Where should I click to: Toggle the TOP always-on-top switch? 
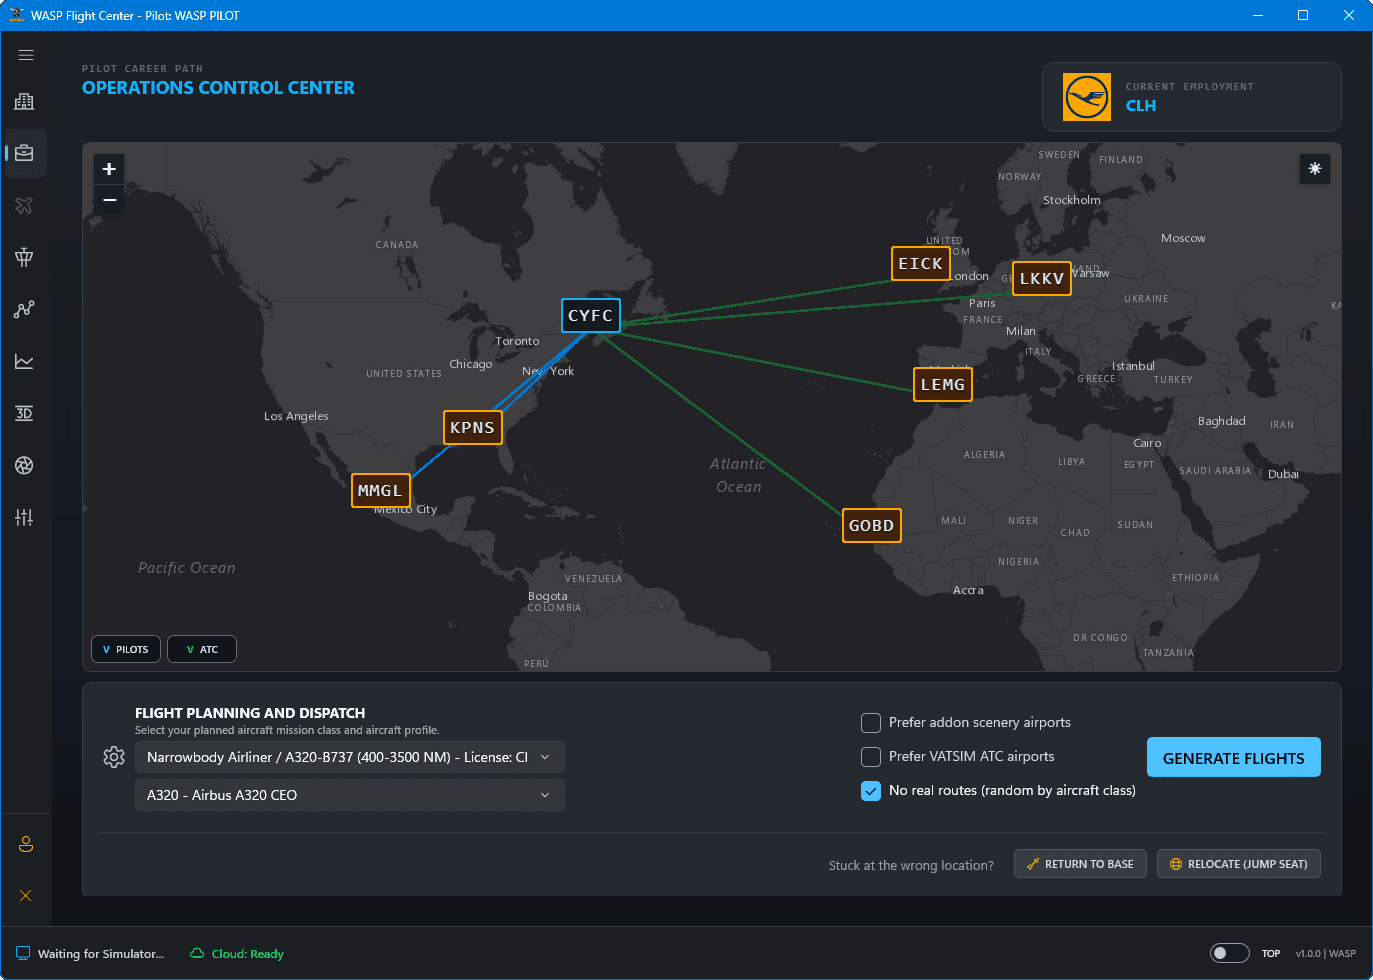1230,953
